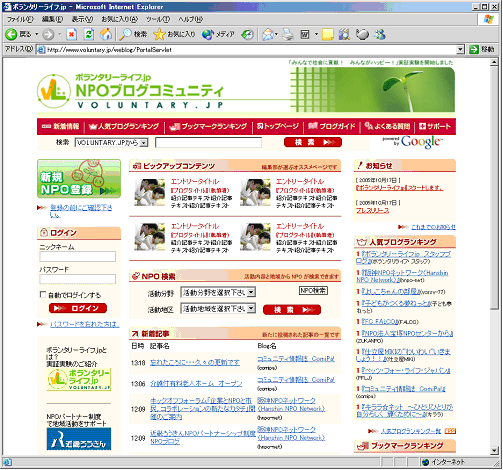Select the サポート navigation tab
The image size is (503, 470).
(435, 126)
